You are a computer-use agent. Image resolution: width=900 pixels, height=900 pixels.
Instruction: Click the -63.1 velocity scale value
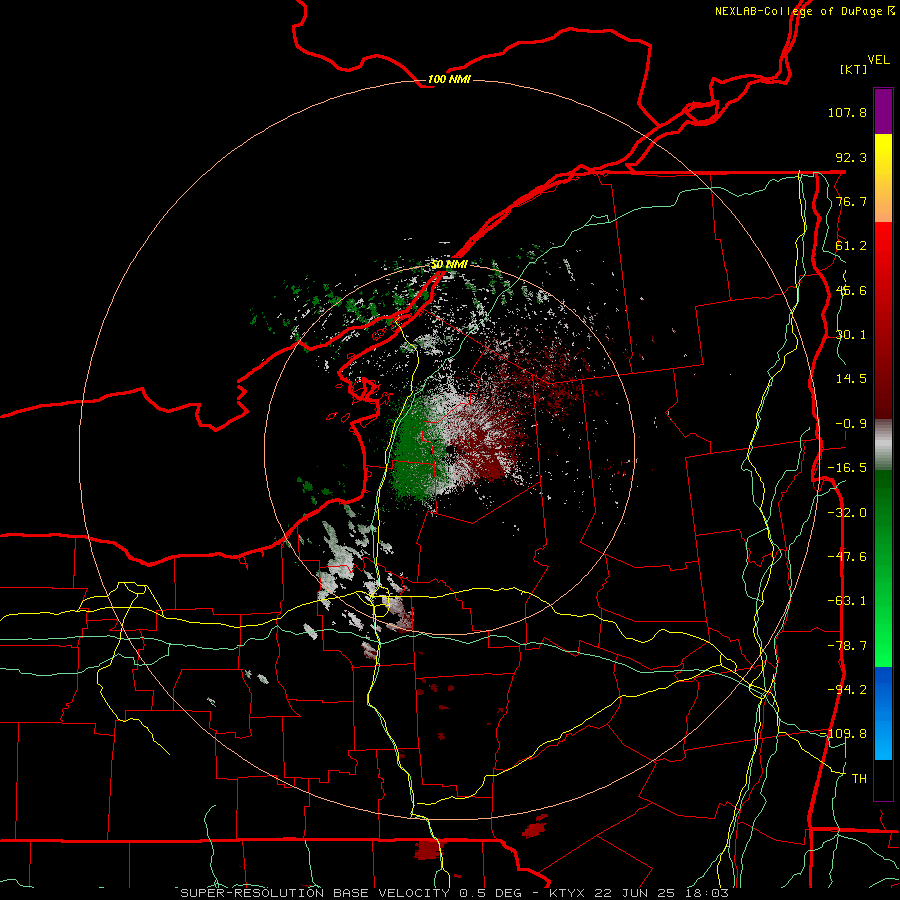847,601
